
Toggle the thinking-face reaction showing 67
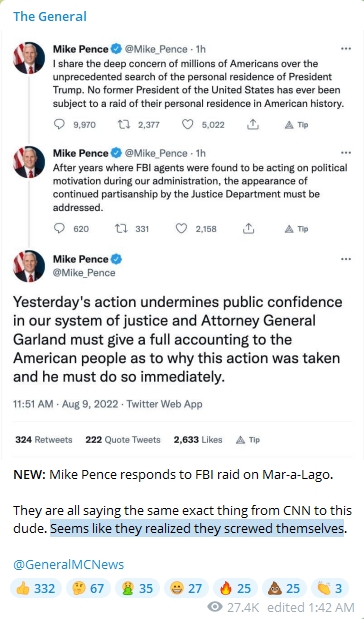click(x=88, y=589)
